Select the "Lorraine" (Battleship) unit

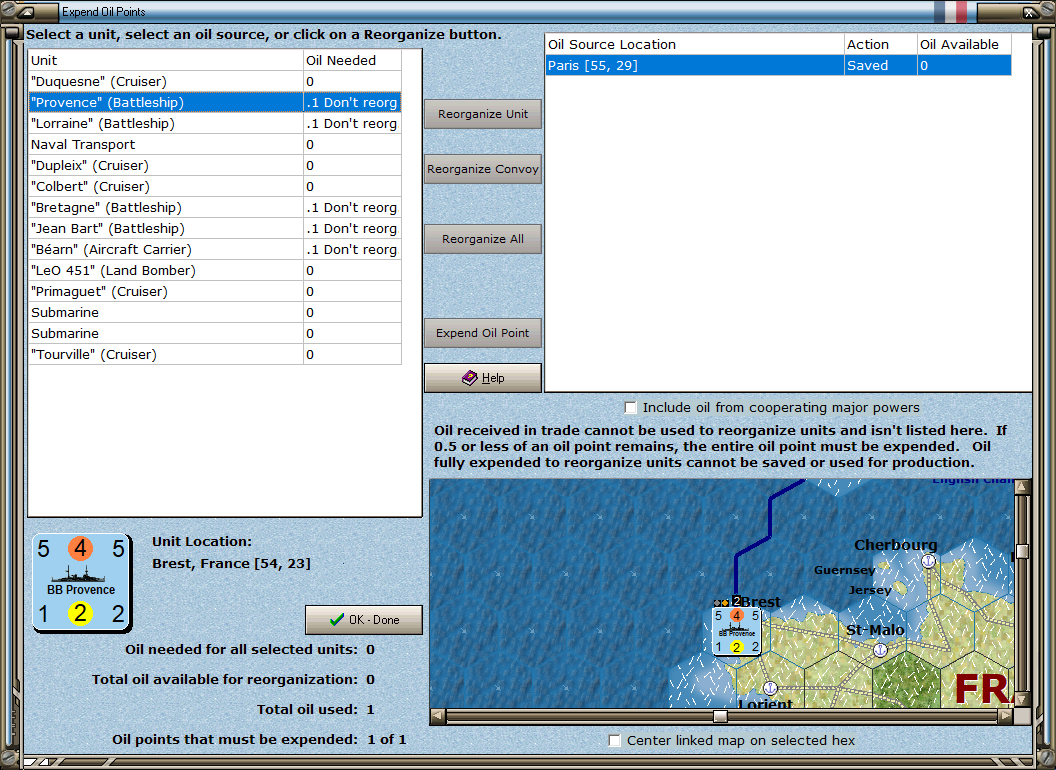click(215, 123)
